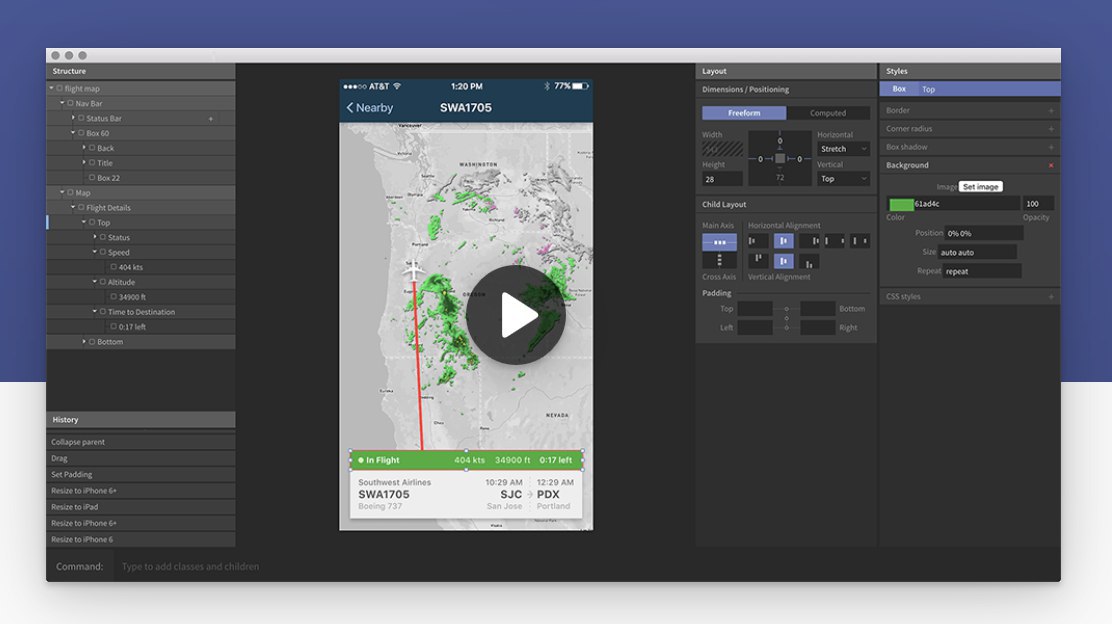Screen dimensions: 1112x624
Task: Click square box marker beside Nav Bar
Action: point(70,104)
